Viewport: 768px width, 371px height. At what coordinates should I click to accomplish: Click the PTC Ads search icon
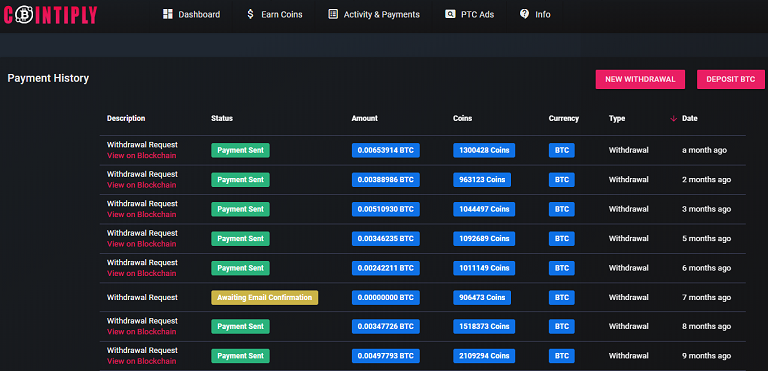[450, 14]
